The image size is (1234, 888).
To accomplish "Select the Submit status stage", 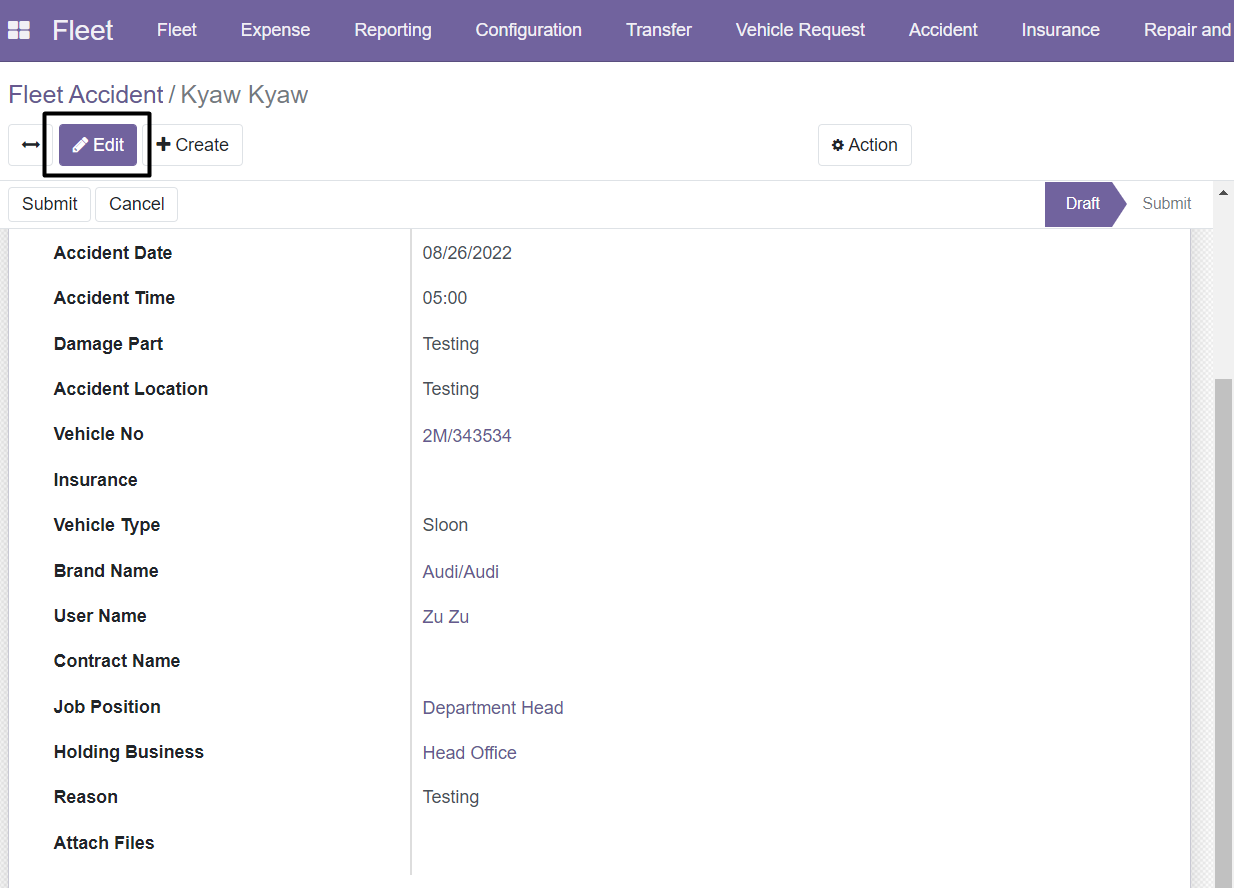I will click(x=1167, y=204).
